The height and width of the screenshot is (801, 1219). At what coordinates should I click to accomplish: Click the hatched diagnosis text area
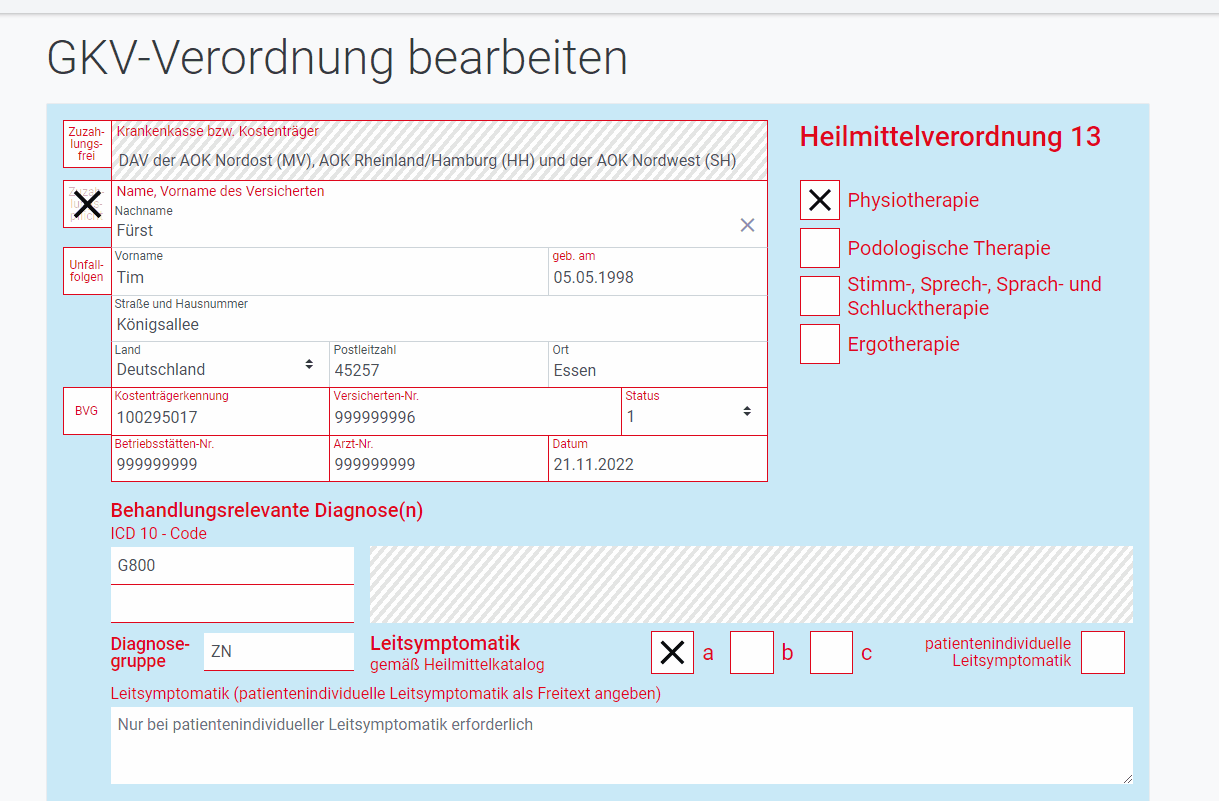coord(752,584)
